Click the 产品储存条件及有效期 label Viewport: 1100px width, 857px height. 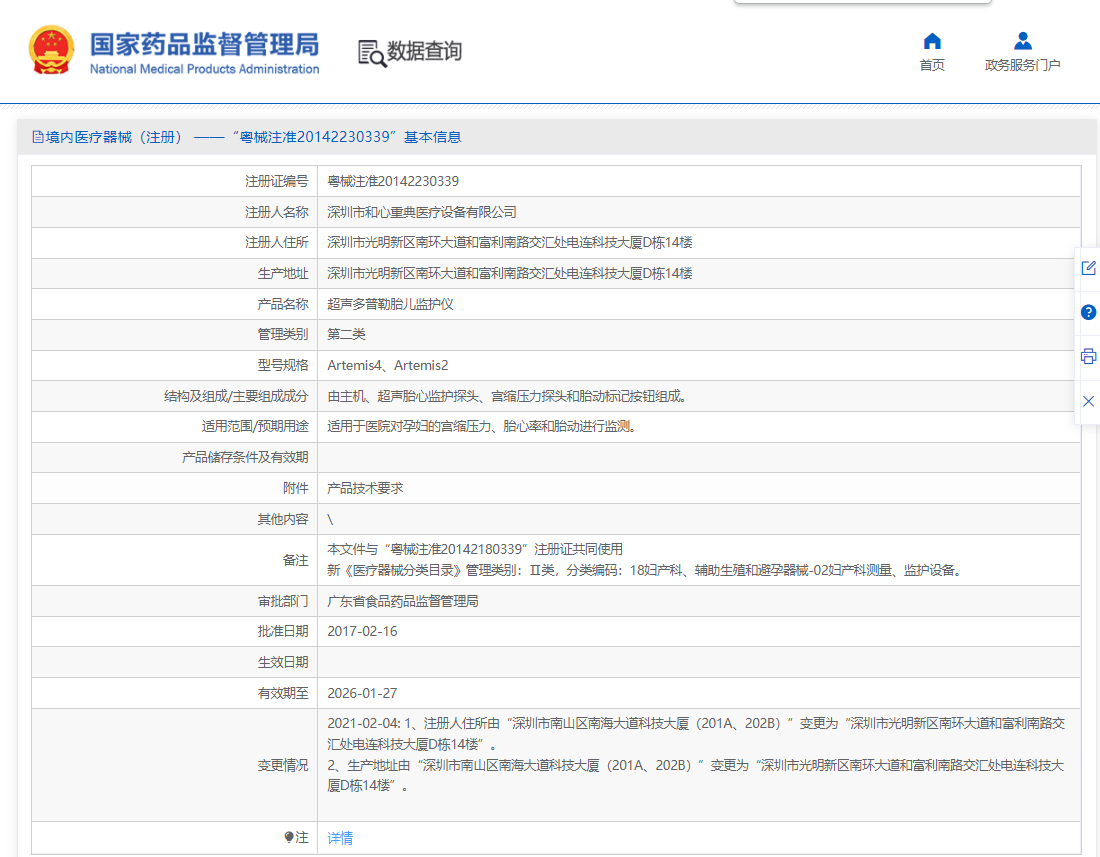click(245, 457)
